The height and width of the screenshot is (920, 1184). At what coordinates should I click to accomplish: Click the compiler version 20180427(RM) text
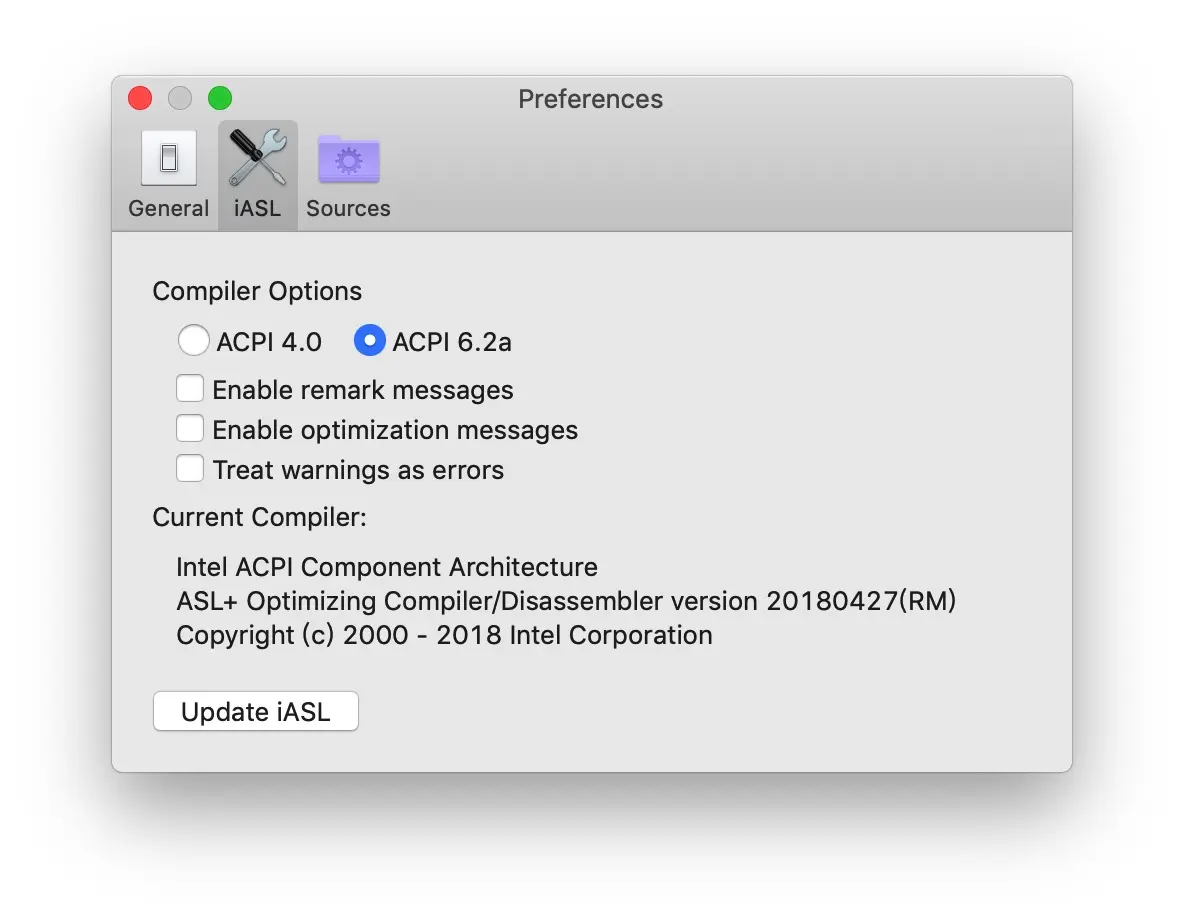(x=861, y=601)
